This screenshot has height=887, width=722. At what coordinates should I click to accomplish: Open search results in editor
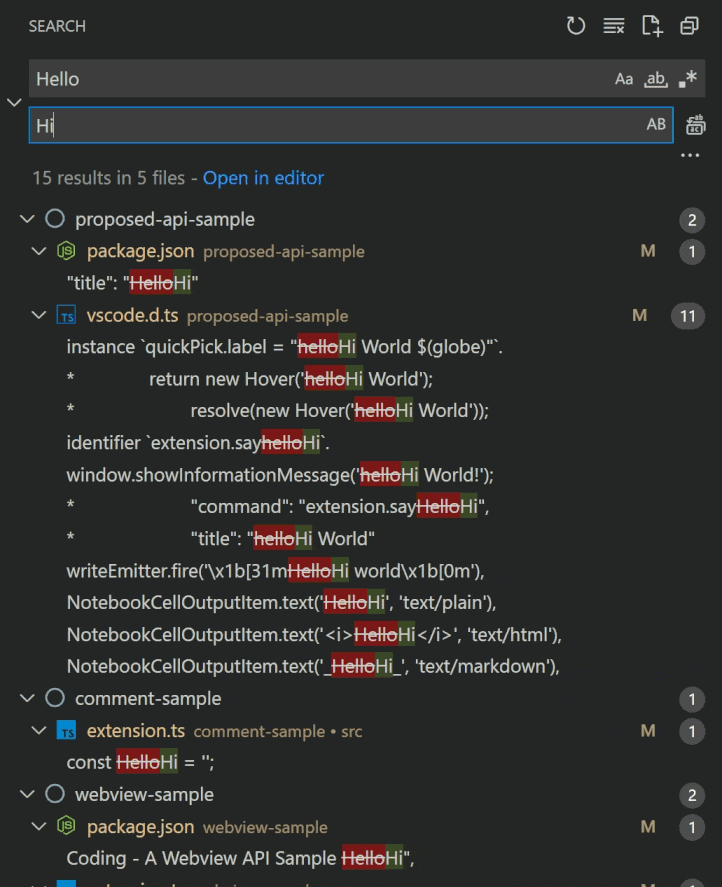263,178
